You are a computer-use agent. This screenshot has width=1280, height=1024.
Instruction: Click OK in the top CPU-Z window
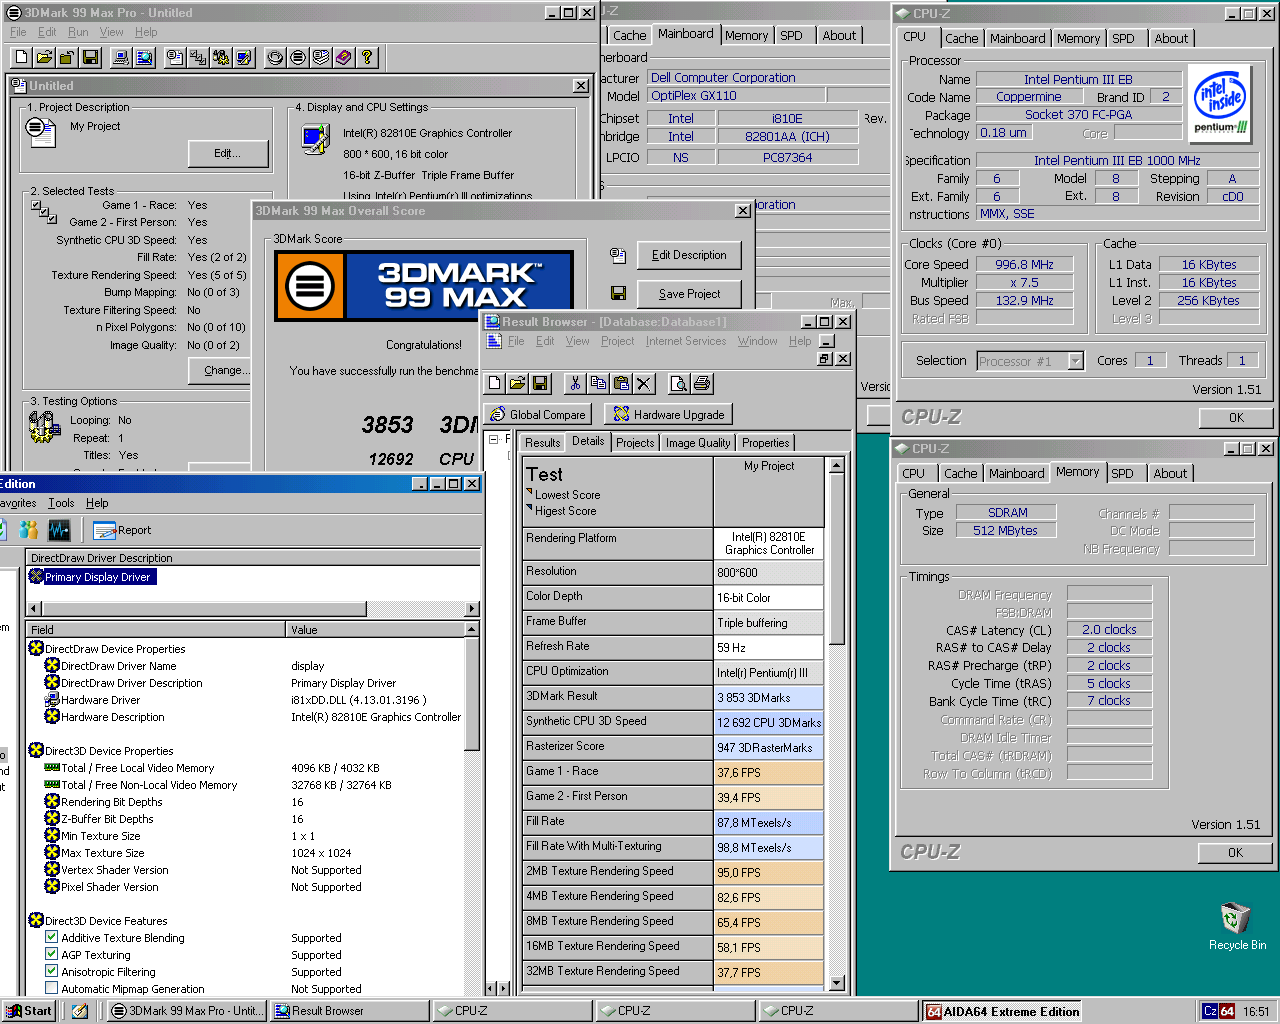coord(1236,418)
